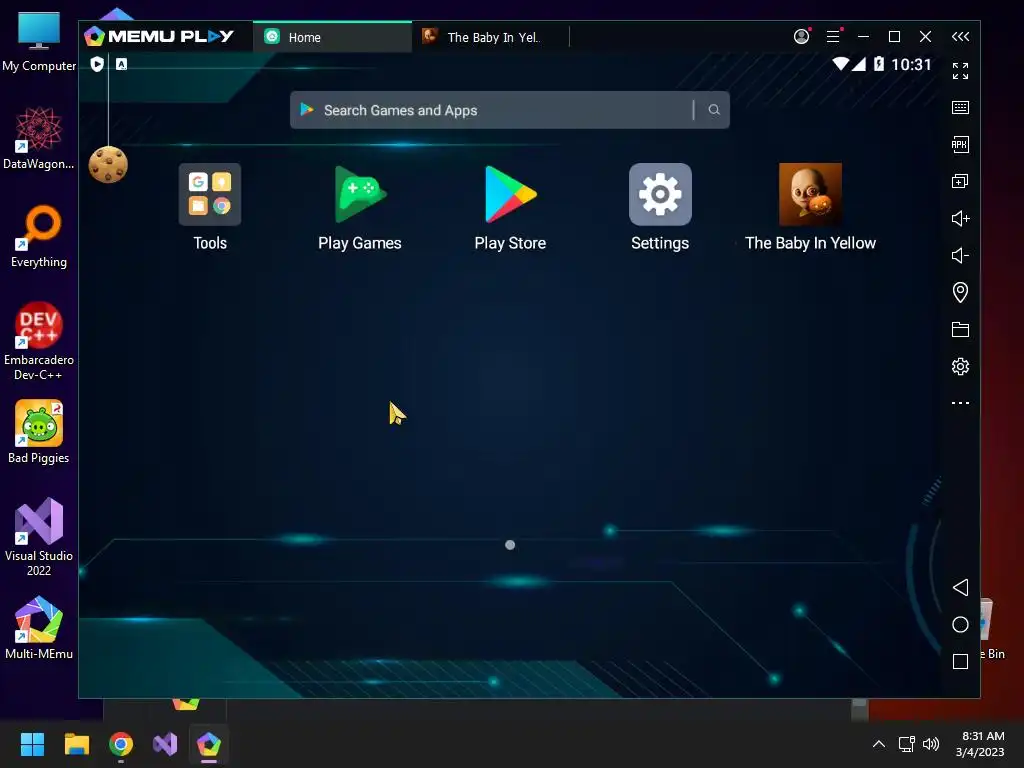The width and height of the screenshot is (1024, 768).
Task: Click the MEmu Play logo
Action: (x=159, y=37)
